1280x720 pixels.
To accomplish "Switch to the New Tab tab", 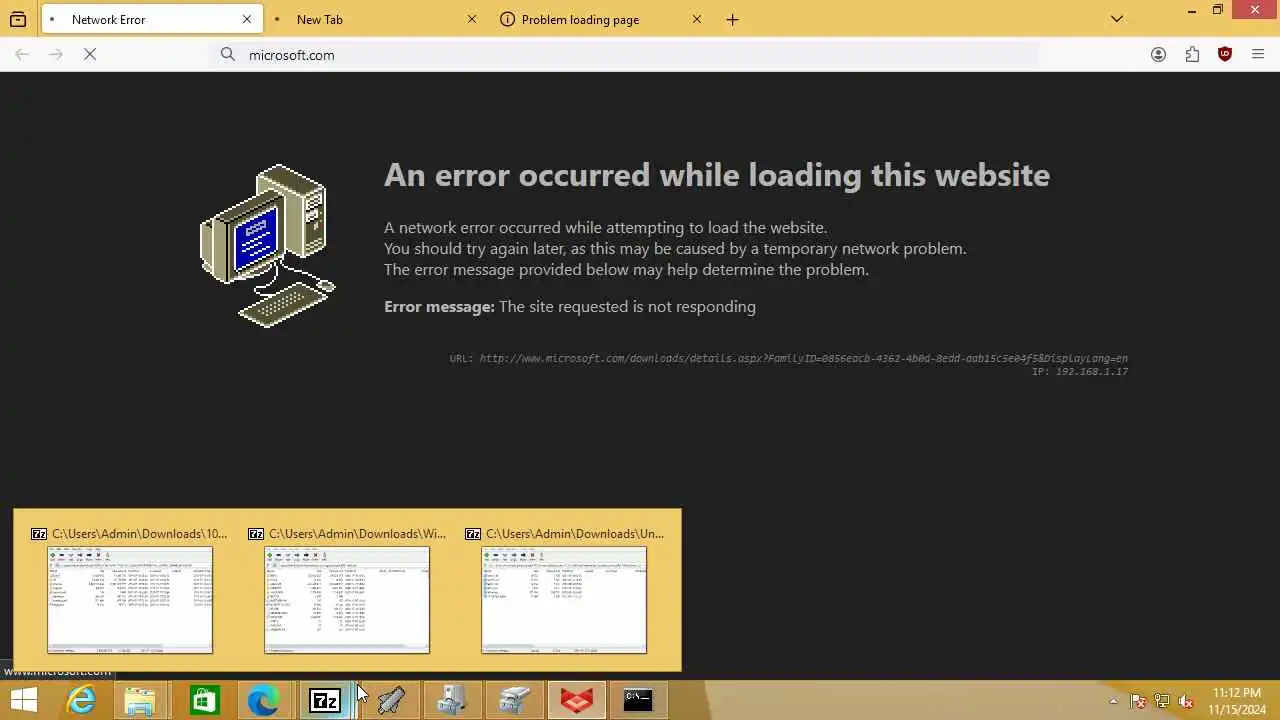I will pyautogui.click(x=377, y=19).
